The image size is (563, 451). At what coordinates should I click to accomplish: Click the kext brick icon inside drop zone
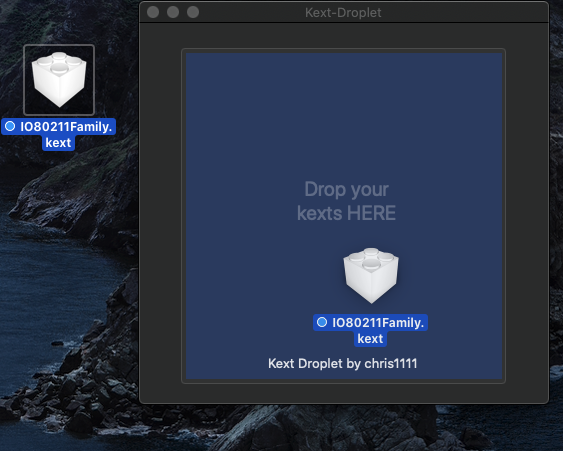coord(371,275)
